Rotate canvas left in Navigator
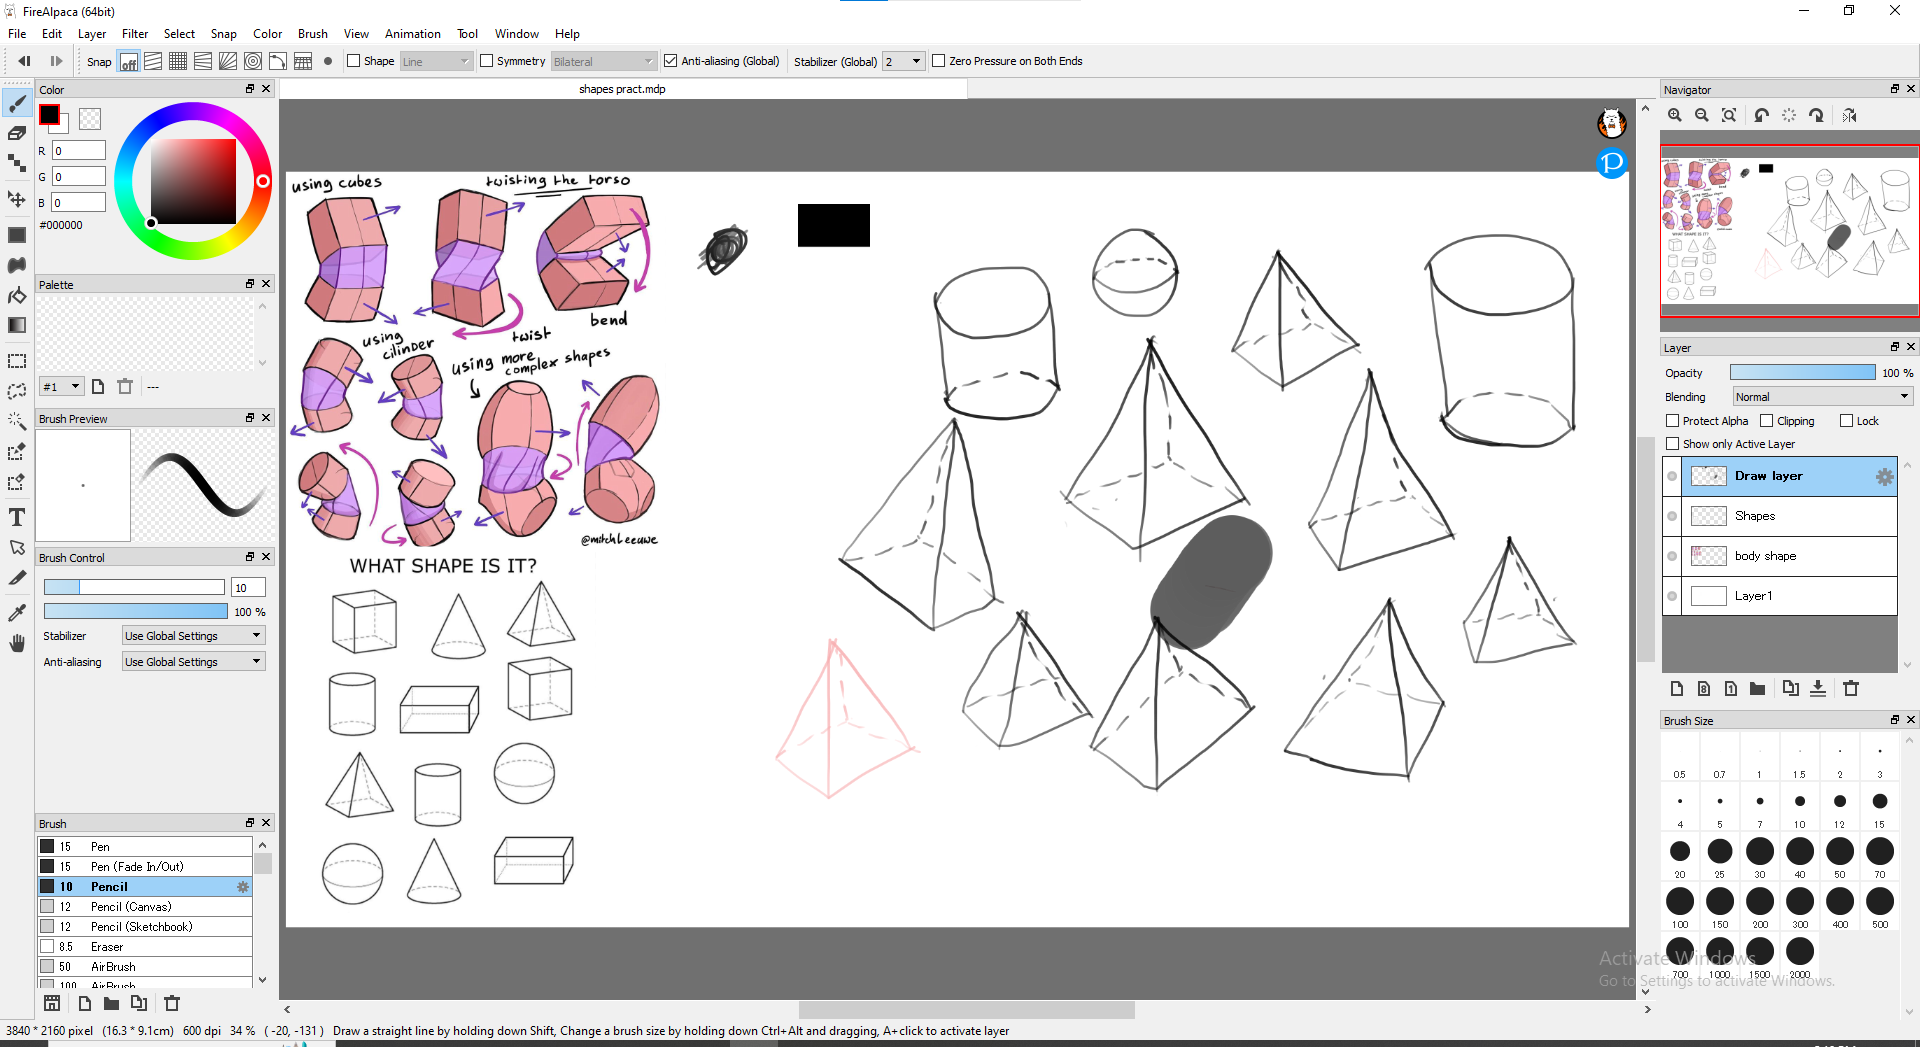The image size is (1920, 1047). point(1762,115)
